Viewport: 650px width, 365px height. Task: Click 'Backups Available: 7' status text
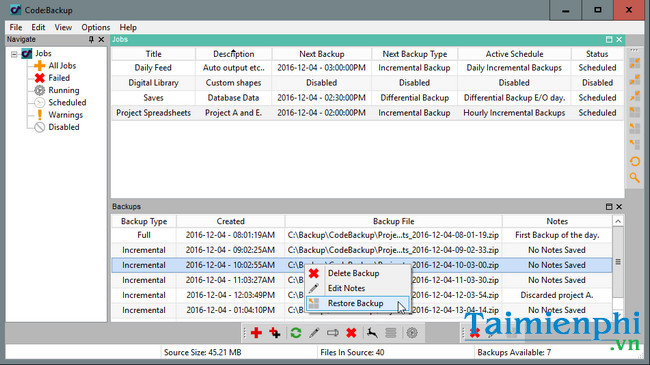[514, 353]
